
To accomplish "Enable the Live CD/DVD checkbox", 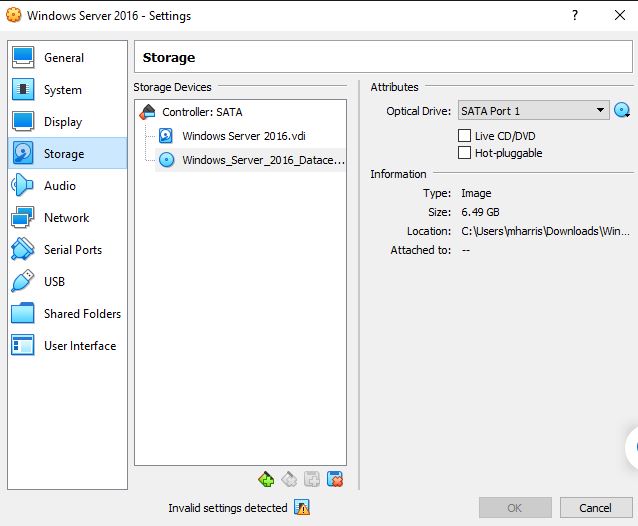I will tap(464, 135).
